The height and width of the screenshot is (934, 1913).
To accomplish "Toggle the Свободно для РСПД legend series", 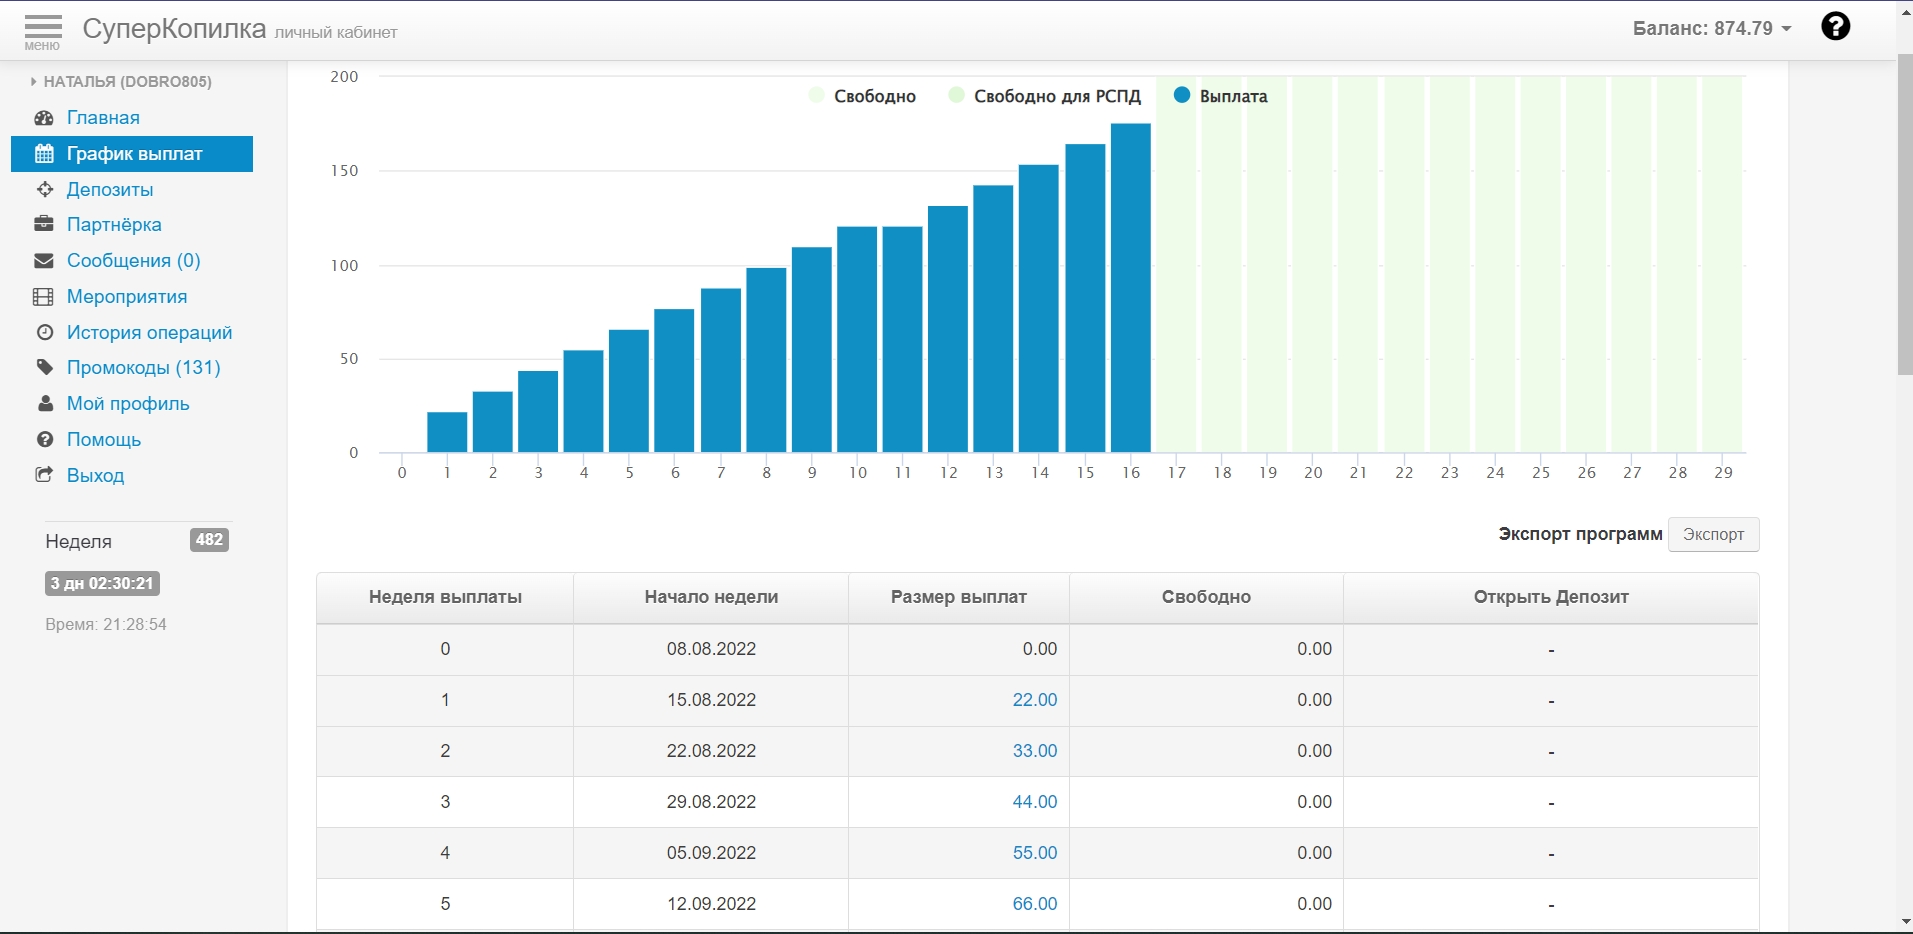I will pos(1045,97).
